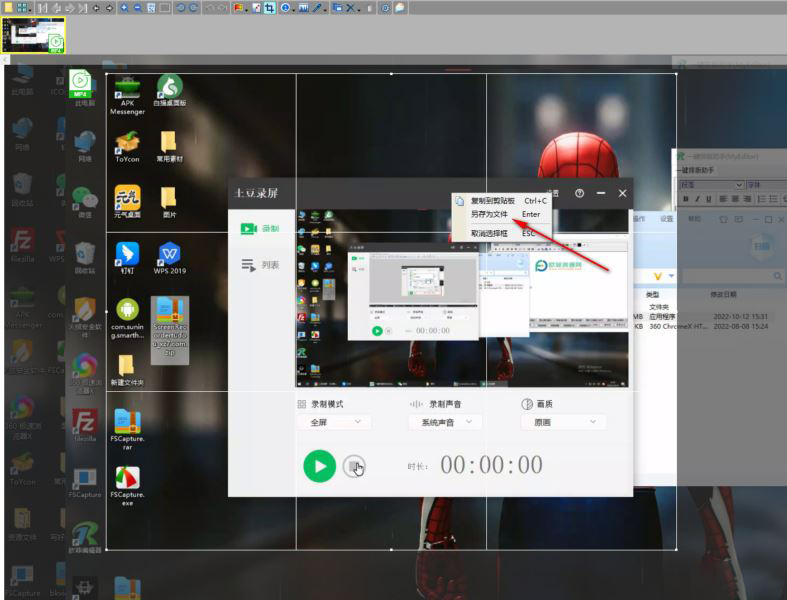Select the 新建文件夹 folder icon

[x=127, y=371]
